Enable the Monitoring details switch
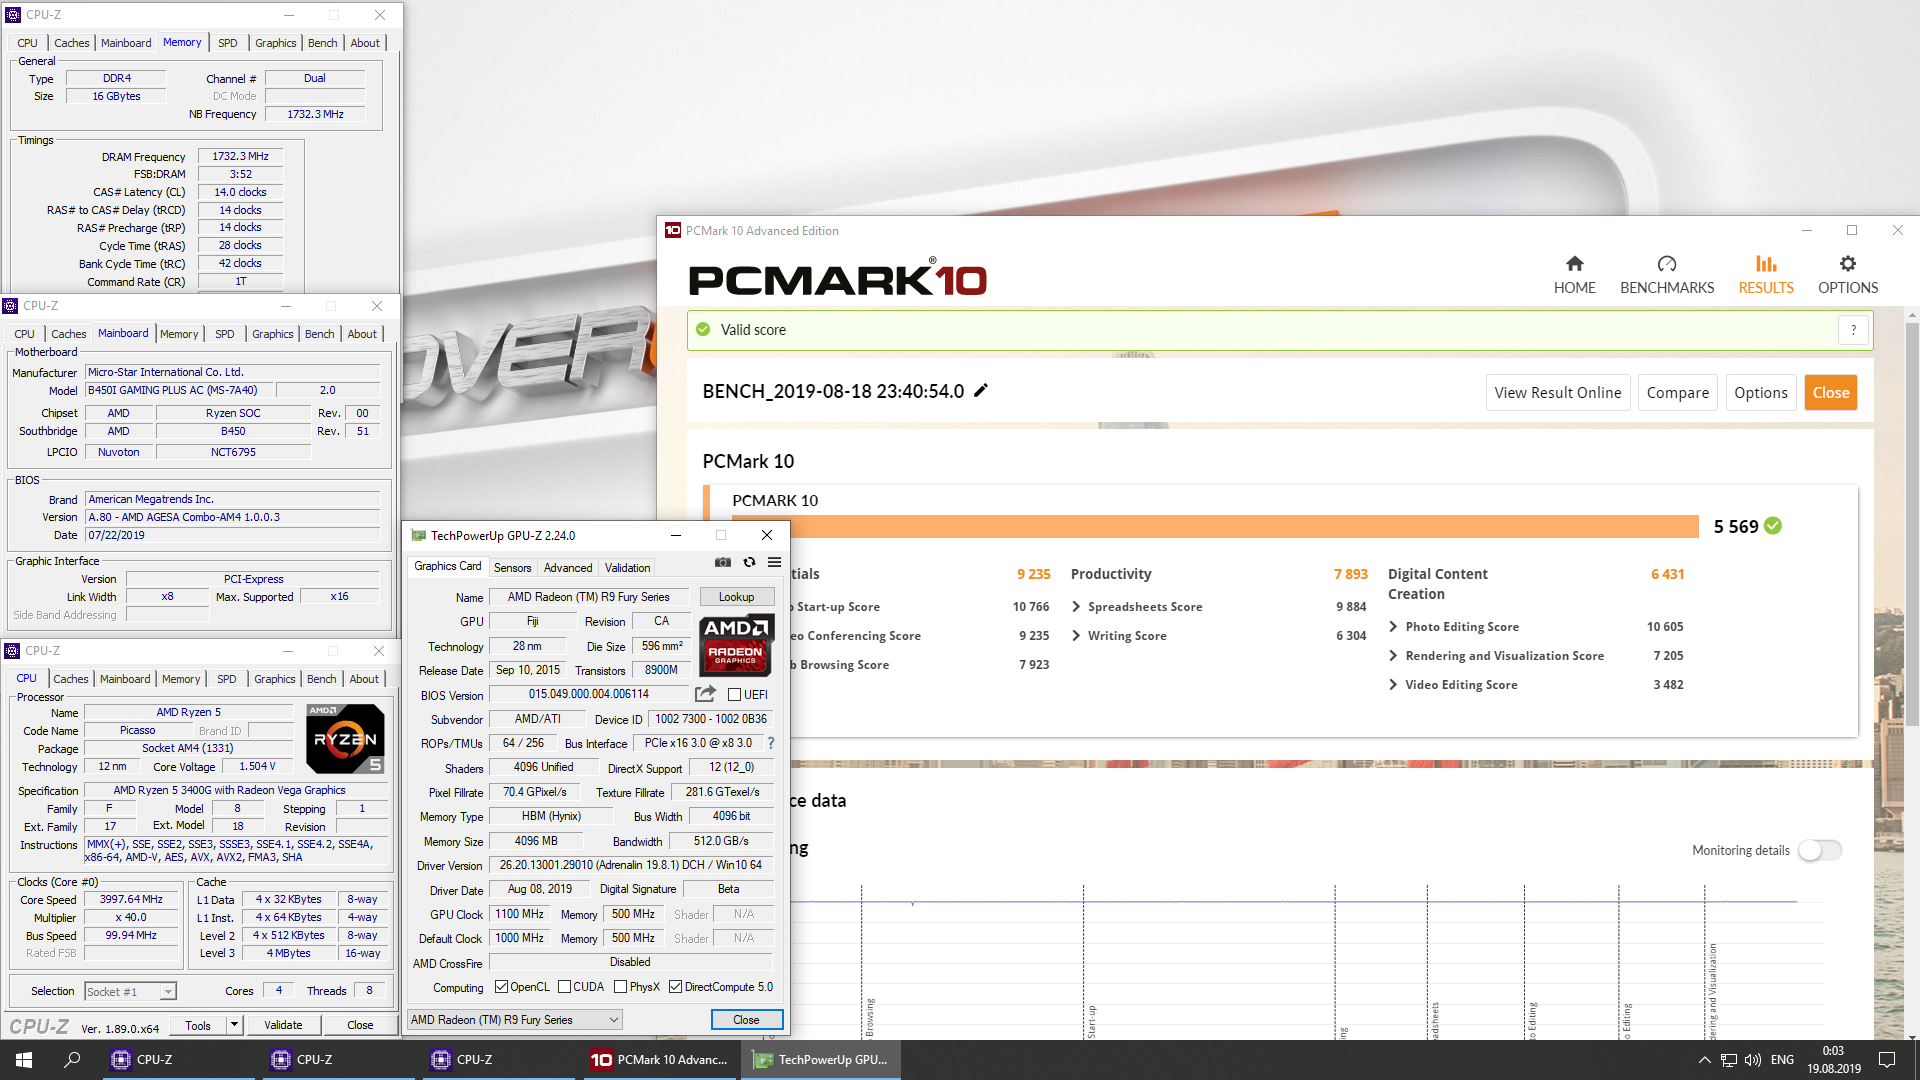Screen dimensions: 1920x1080 1819,850
